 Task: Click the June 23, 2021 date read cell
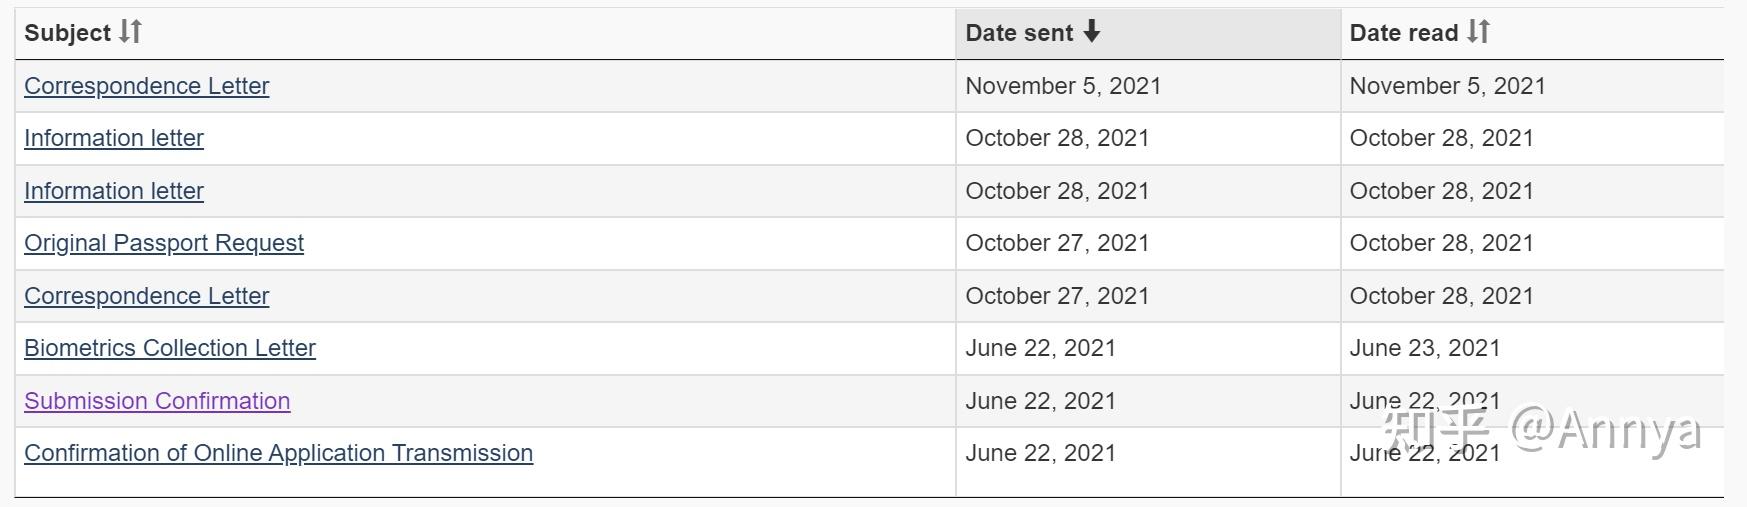[x=1425, y=348]
